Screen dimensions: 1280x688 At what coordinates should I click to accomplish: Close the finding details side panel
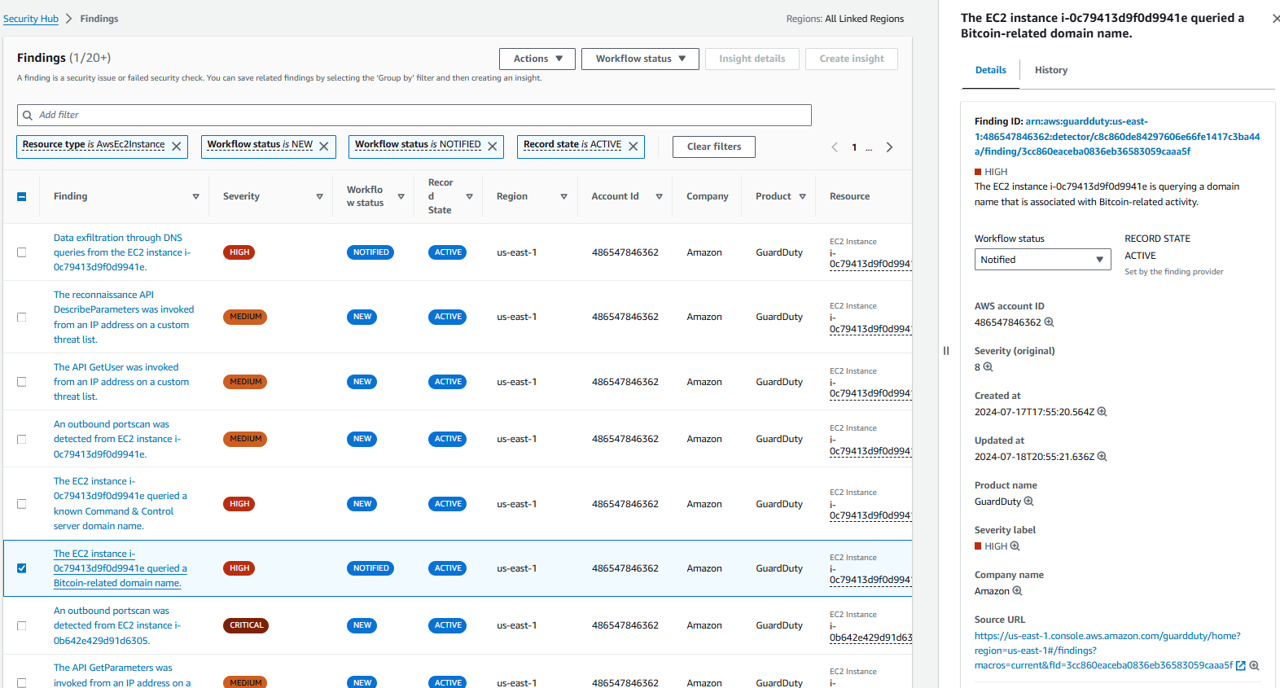[1276, 19]
